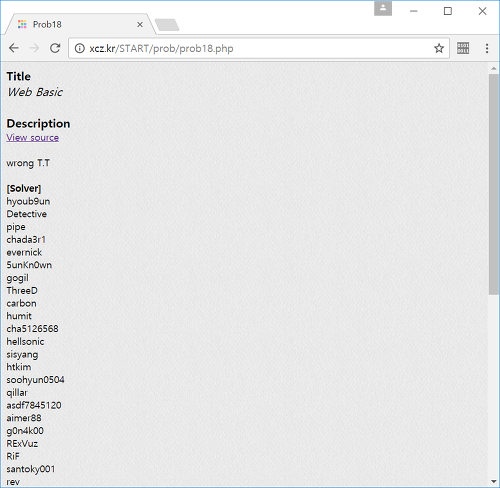This screenshot has width=500, height=488.
Task: Select solver name RiF
Action: 13,456
